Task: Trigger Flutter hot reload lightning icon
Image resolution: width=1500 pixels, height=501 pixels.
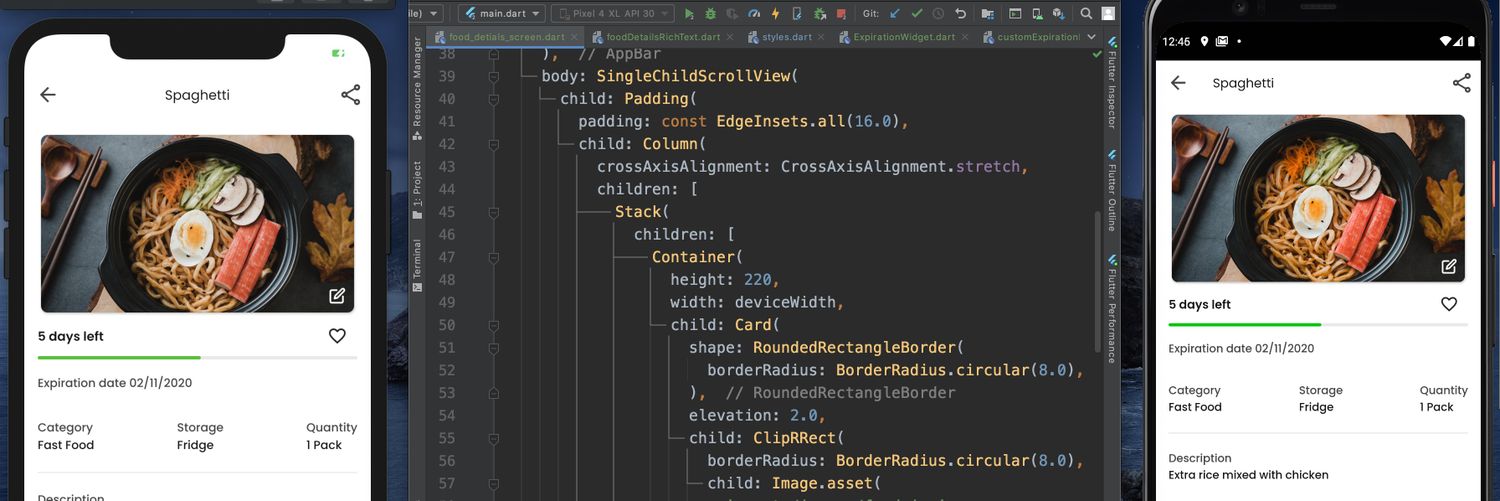Action: [x=775, y=14]
